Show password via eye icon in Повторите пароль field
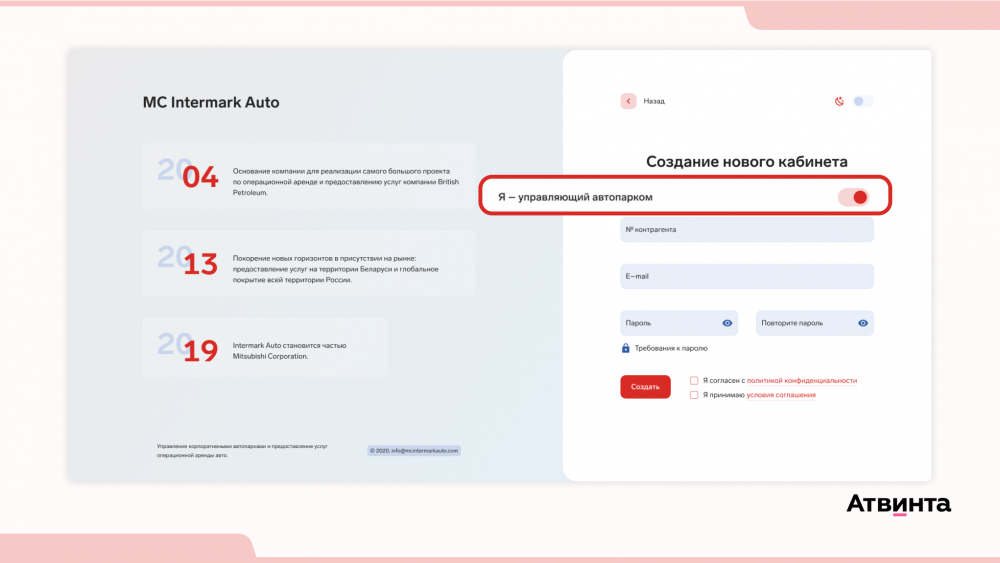 click(x=863, y=323)
